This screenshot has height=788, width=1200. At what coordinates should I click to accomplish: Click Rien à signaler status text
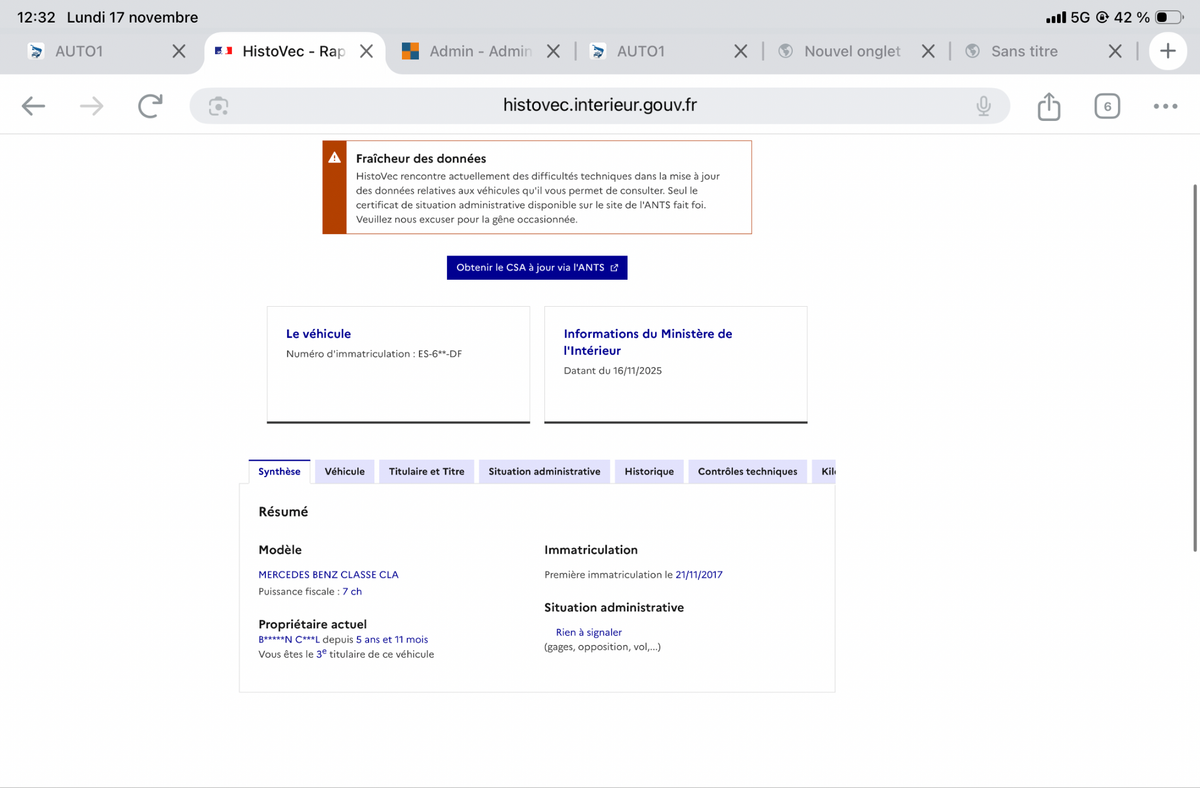[589, 632]
